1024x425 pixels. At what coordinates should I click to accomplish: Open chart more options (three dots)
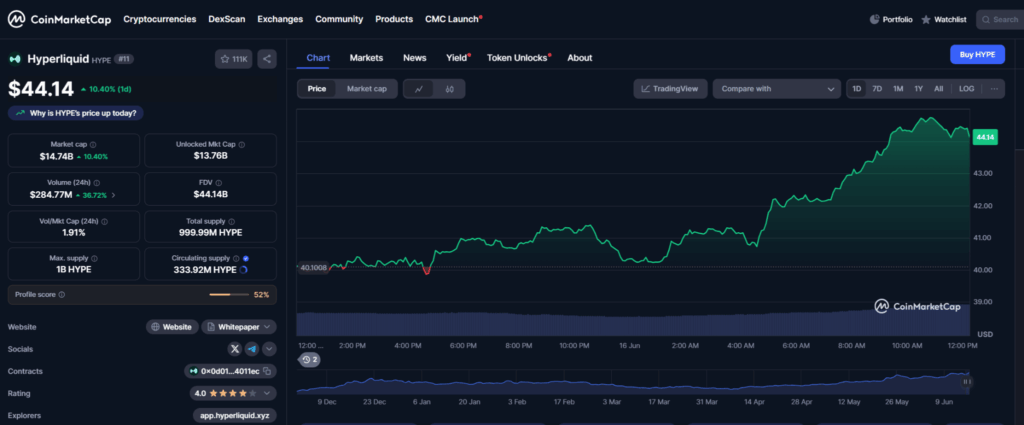click(994, 89)
